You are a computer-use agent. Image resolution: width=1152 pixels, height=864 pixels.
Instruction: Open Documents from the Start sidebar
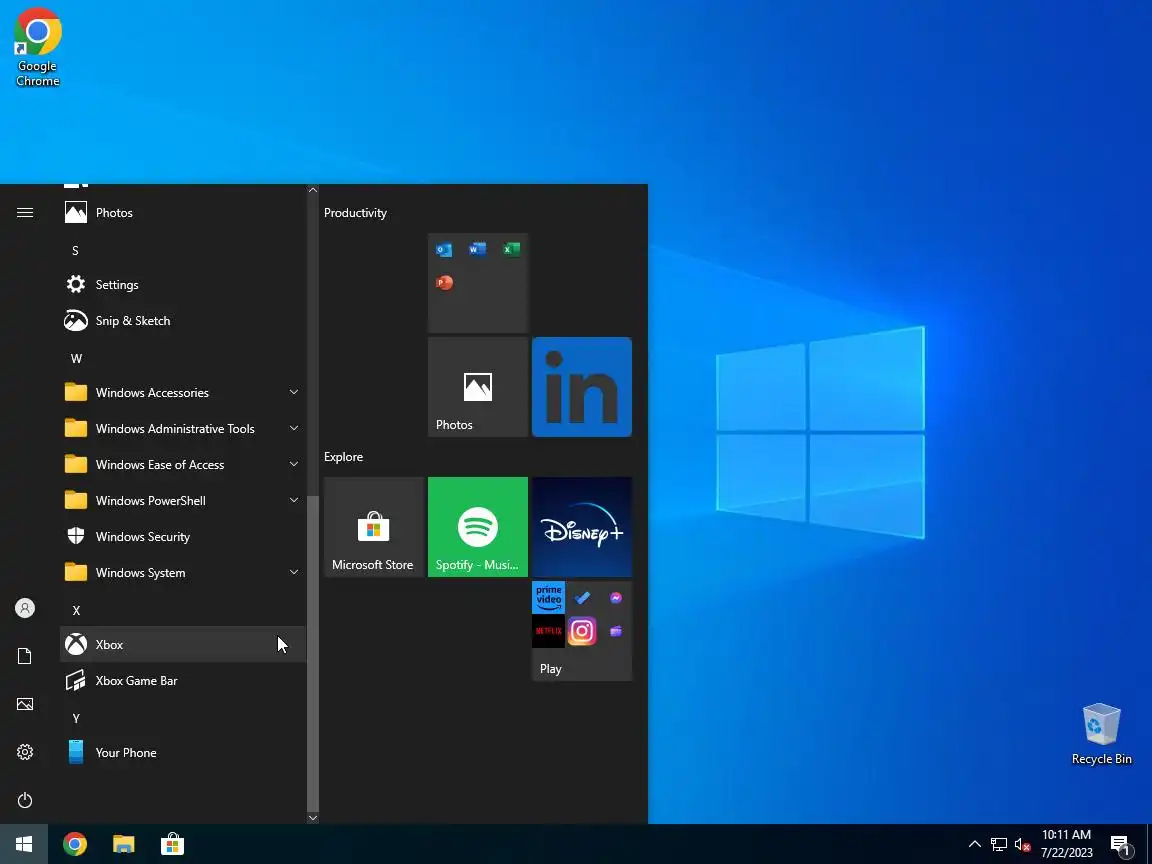25,656
